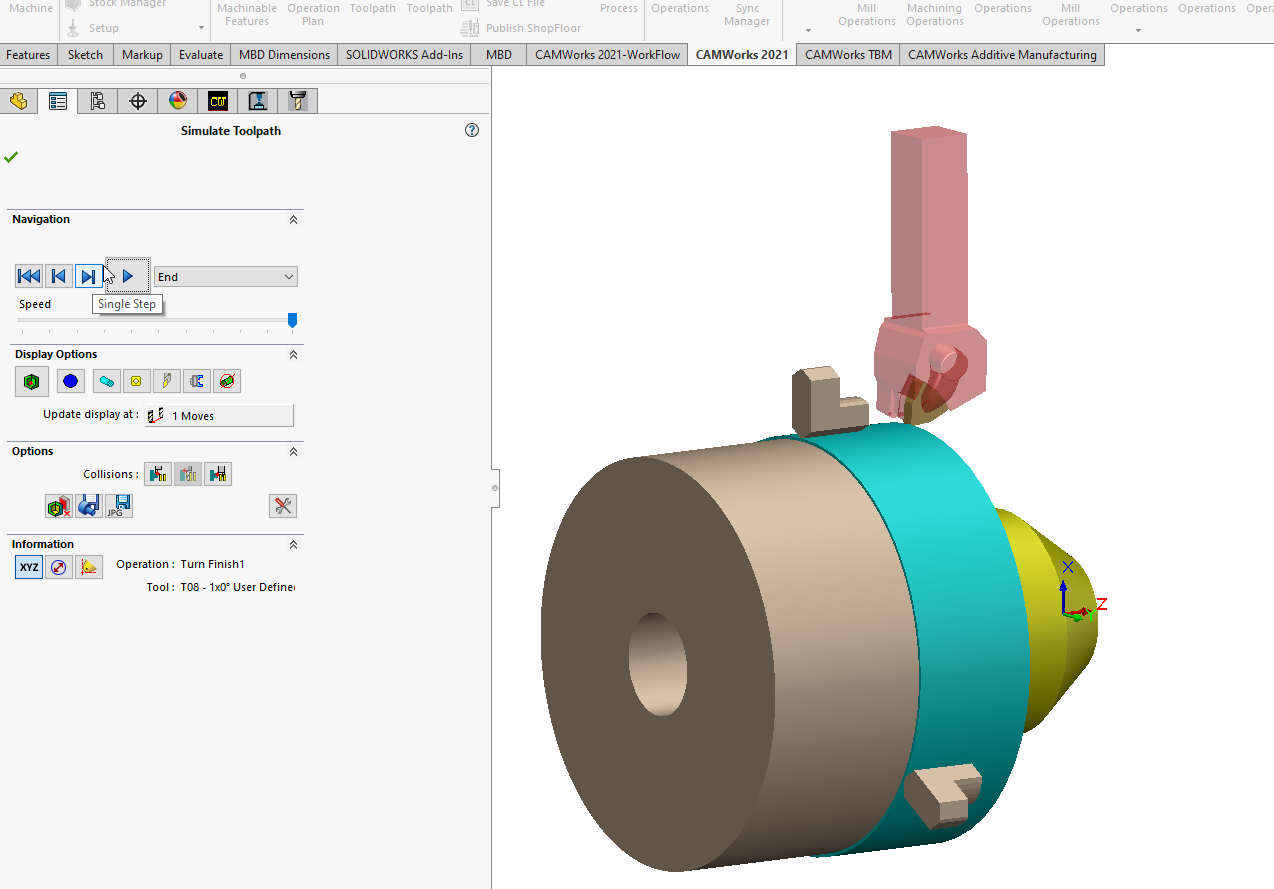Image resolution: width=1274 pixels, height=889 pixels.
Task: Open CAMWorks 2021-WorkFlow tab
Action: 607,55
